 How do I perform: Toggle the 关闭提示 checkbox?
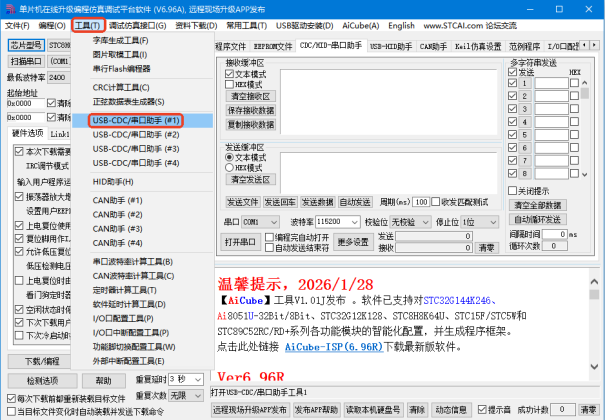[x=512, y=191]
